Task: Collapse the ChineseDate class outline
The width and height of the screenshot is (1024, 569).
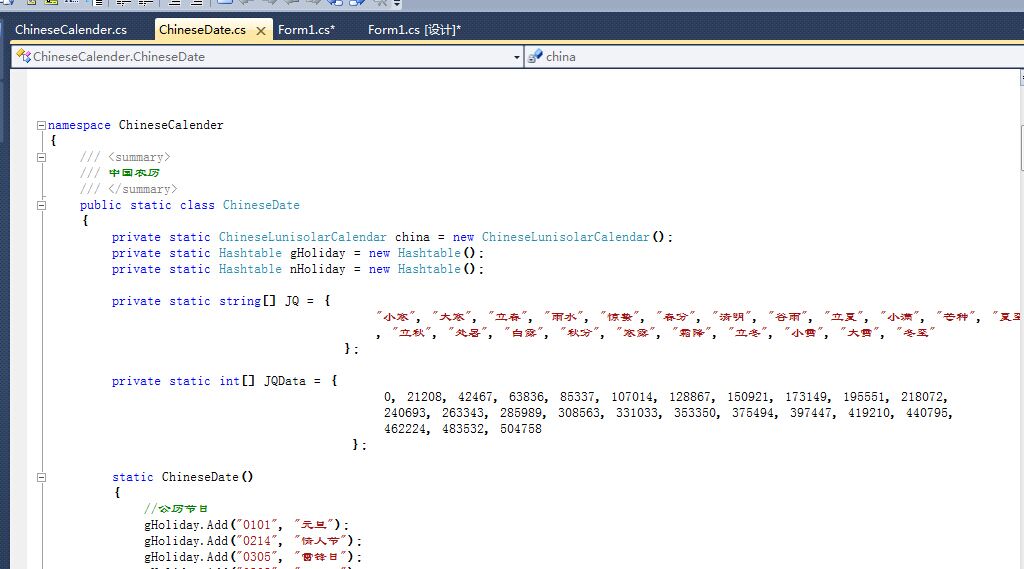Action: (x=41, y=205)
